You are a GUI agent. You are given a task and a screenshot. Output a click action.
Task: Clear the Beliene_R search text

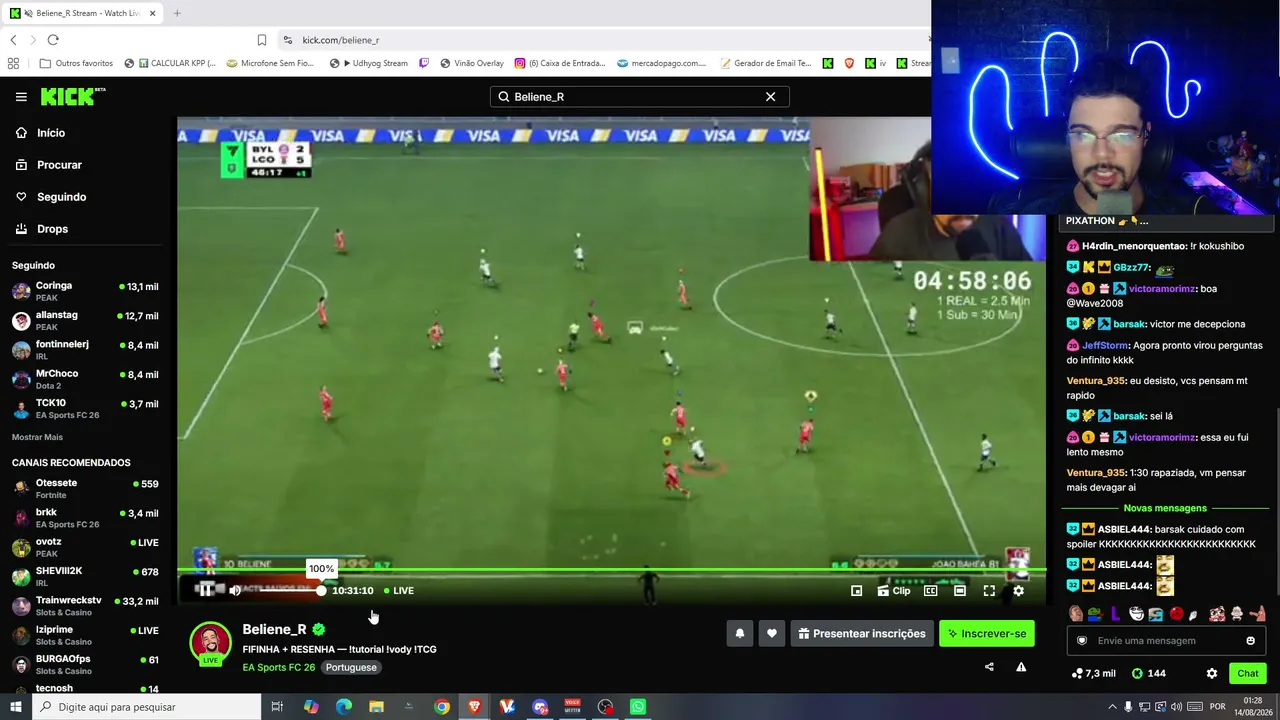coord(770,97)
